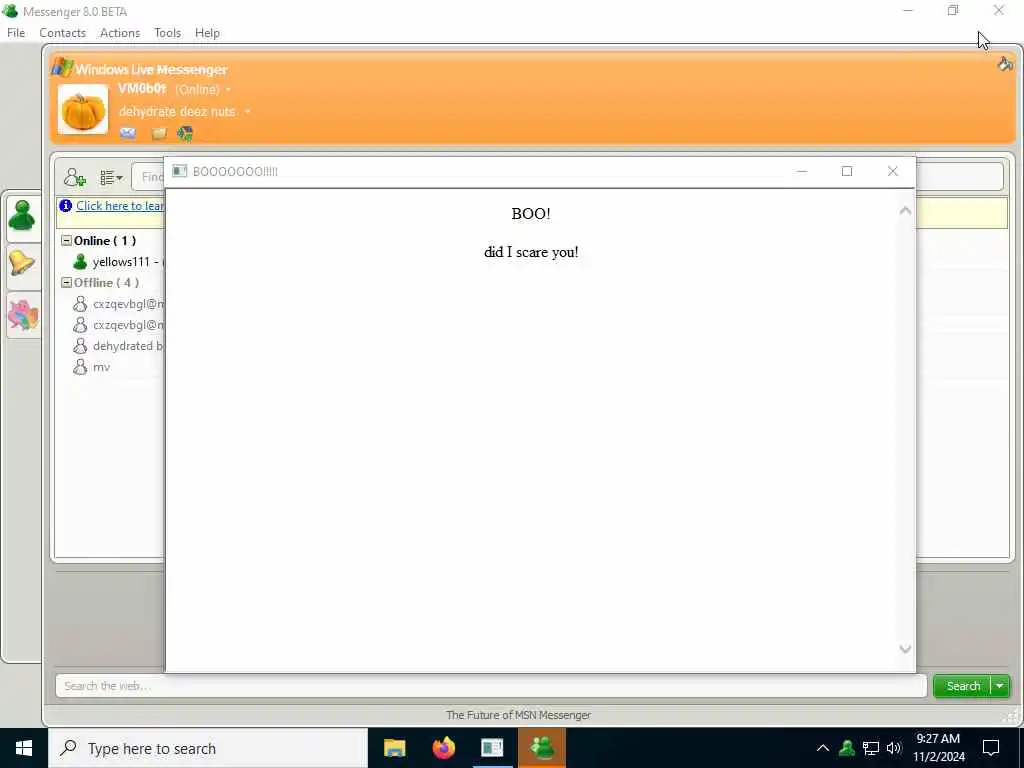Select the green contacts tab in sidebar
The image size is (1024, 768).
point(22,216)
